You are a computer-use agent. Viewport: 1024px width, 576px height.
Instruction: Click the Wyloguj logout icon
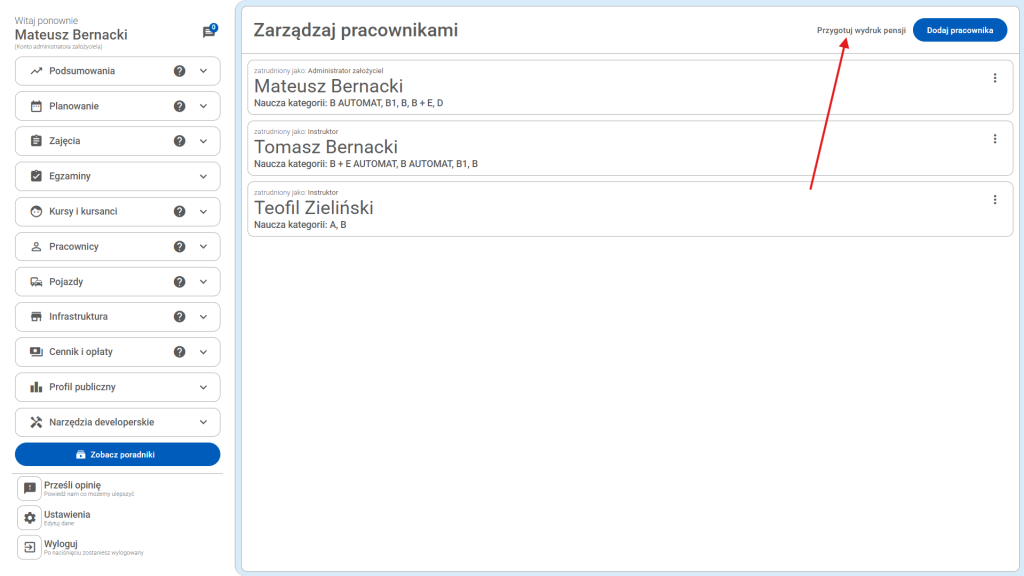pyautogui.click(x=30, y=547)
